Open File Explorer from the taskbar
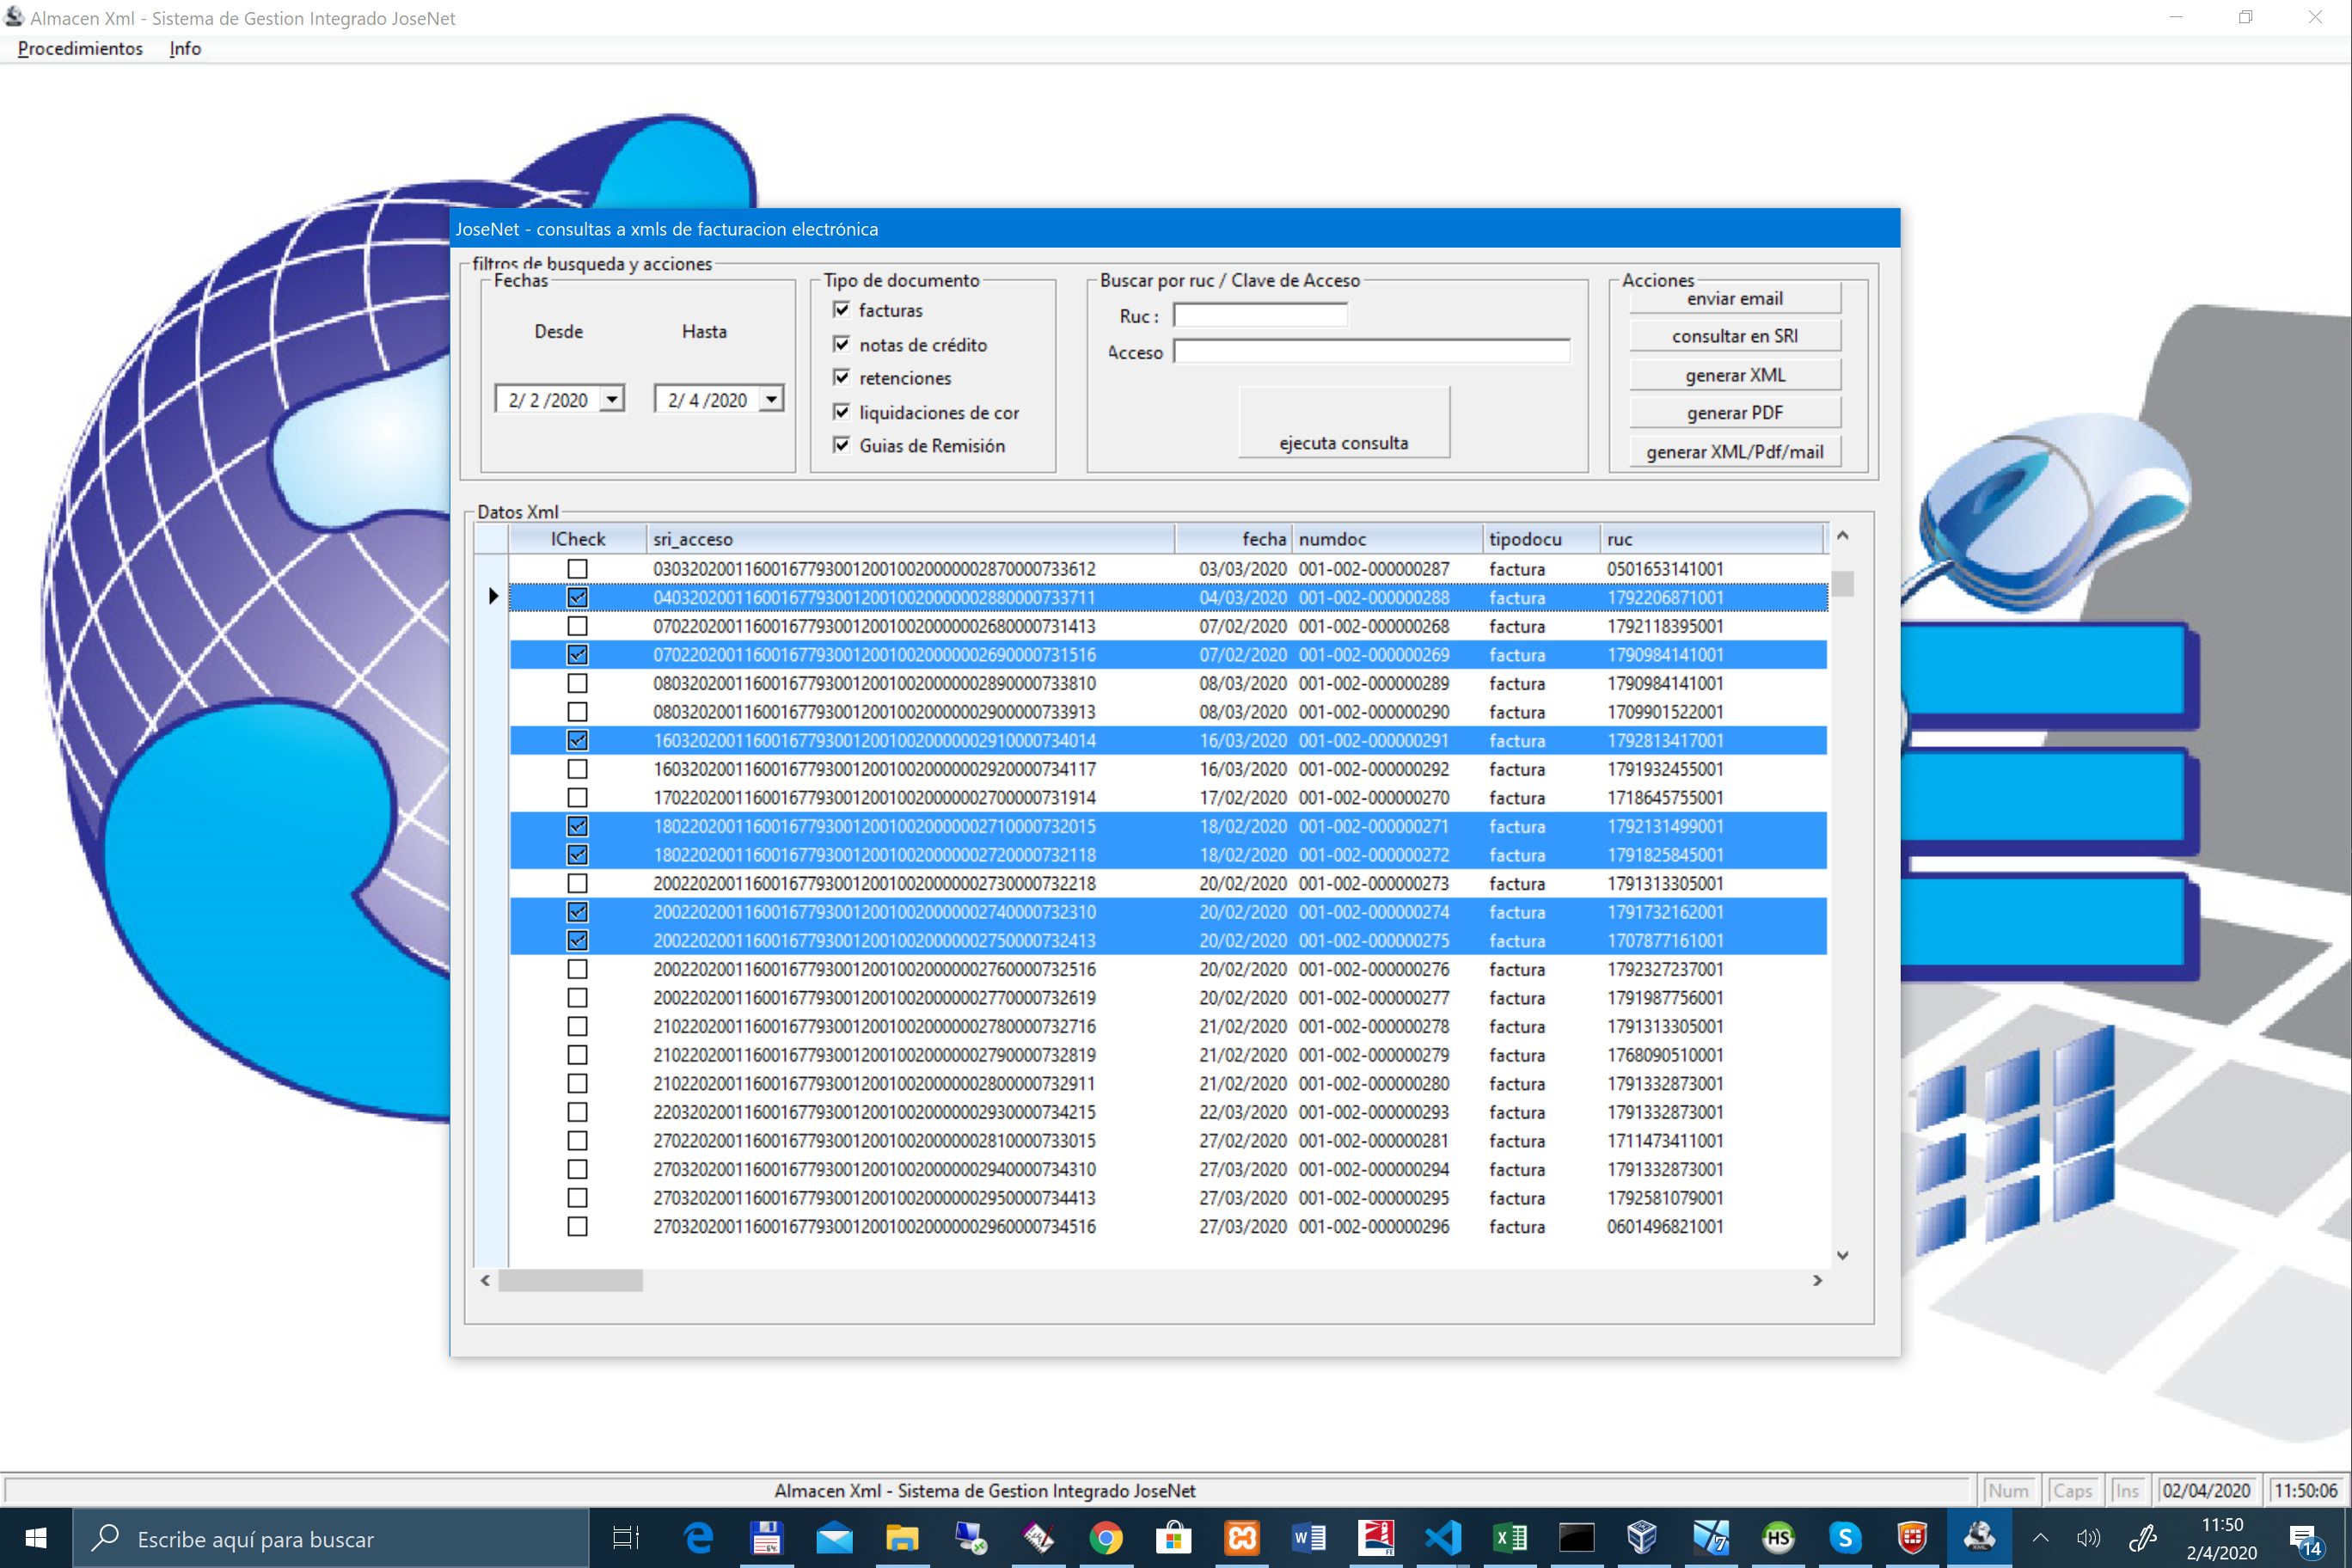Viewport: 2352px width, 1568px height. (x=902, y=1538)
